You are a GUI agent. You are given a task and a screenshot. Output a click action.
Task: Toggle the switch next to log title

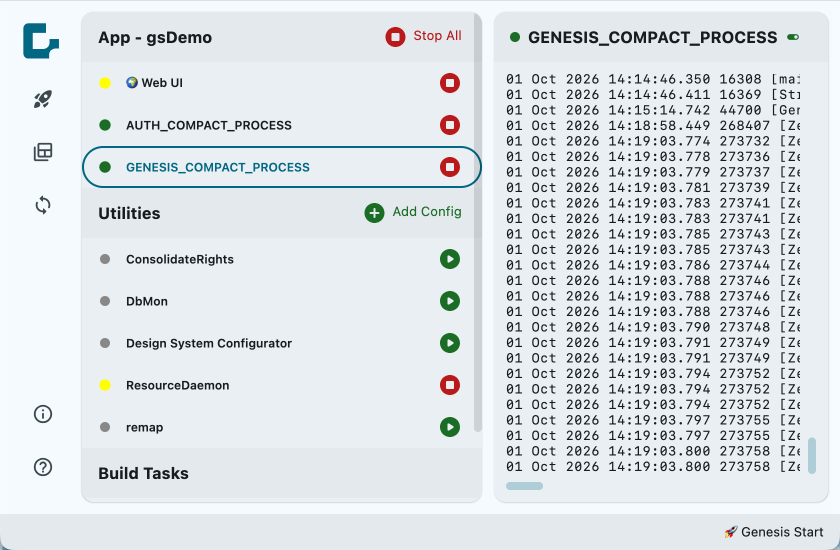[793, 37]
